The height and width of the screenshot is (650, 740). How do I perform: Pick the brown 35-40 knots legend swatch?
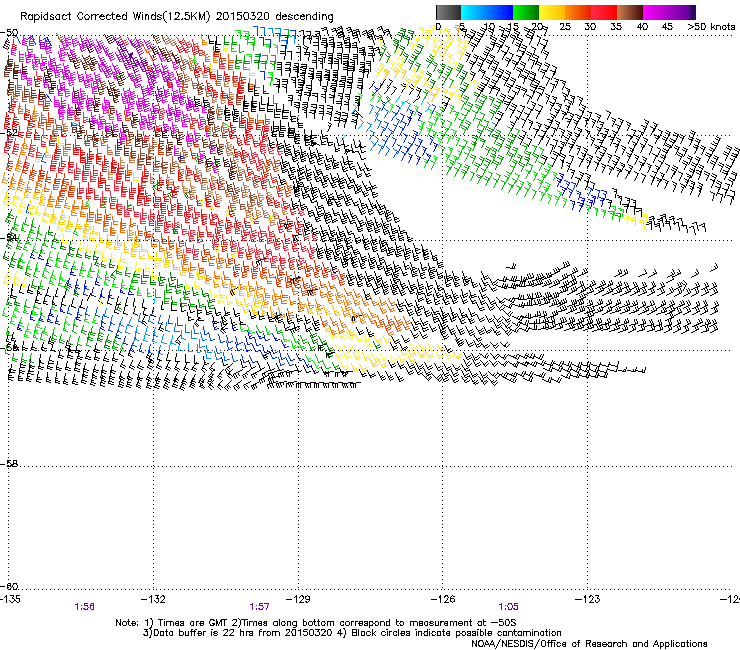pyautogui.click(x=630, y=12)
